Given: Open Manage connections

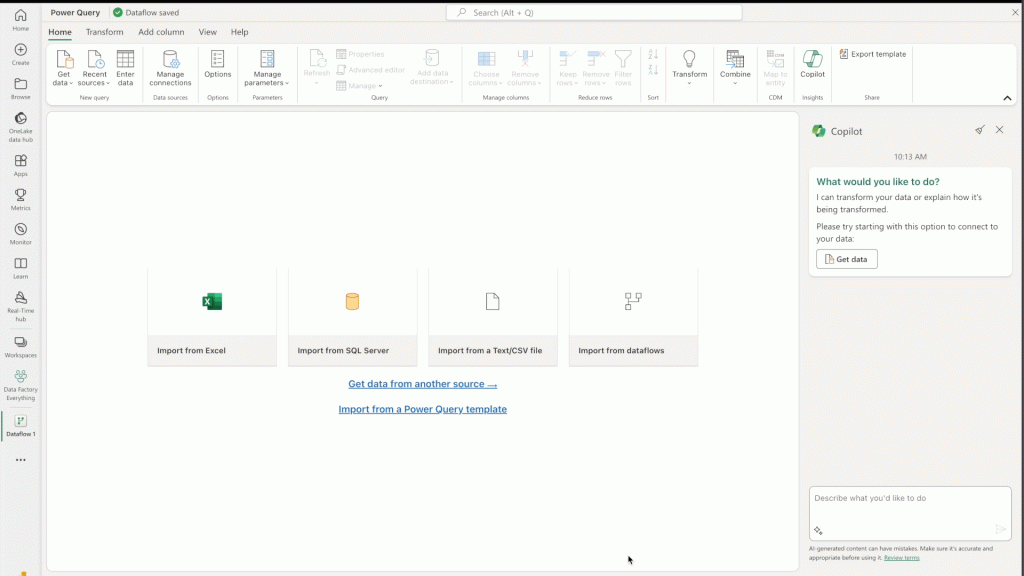Looking at the screenshot, I should (170, 70).
